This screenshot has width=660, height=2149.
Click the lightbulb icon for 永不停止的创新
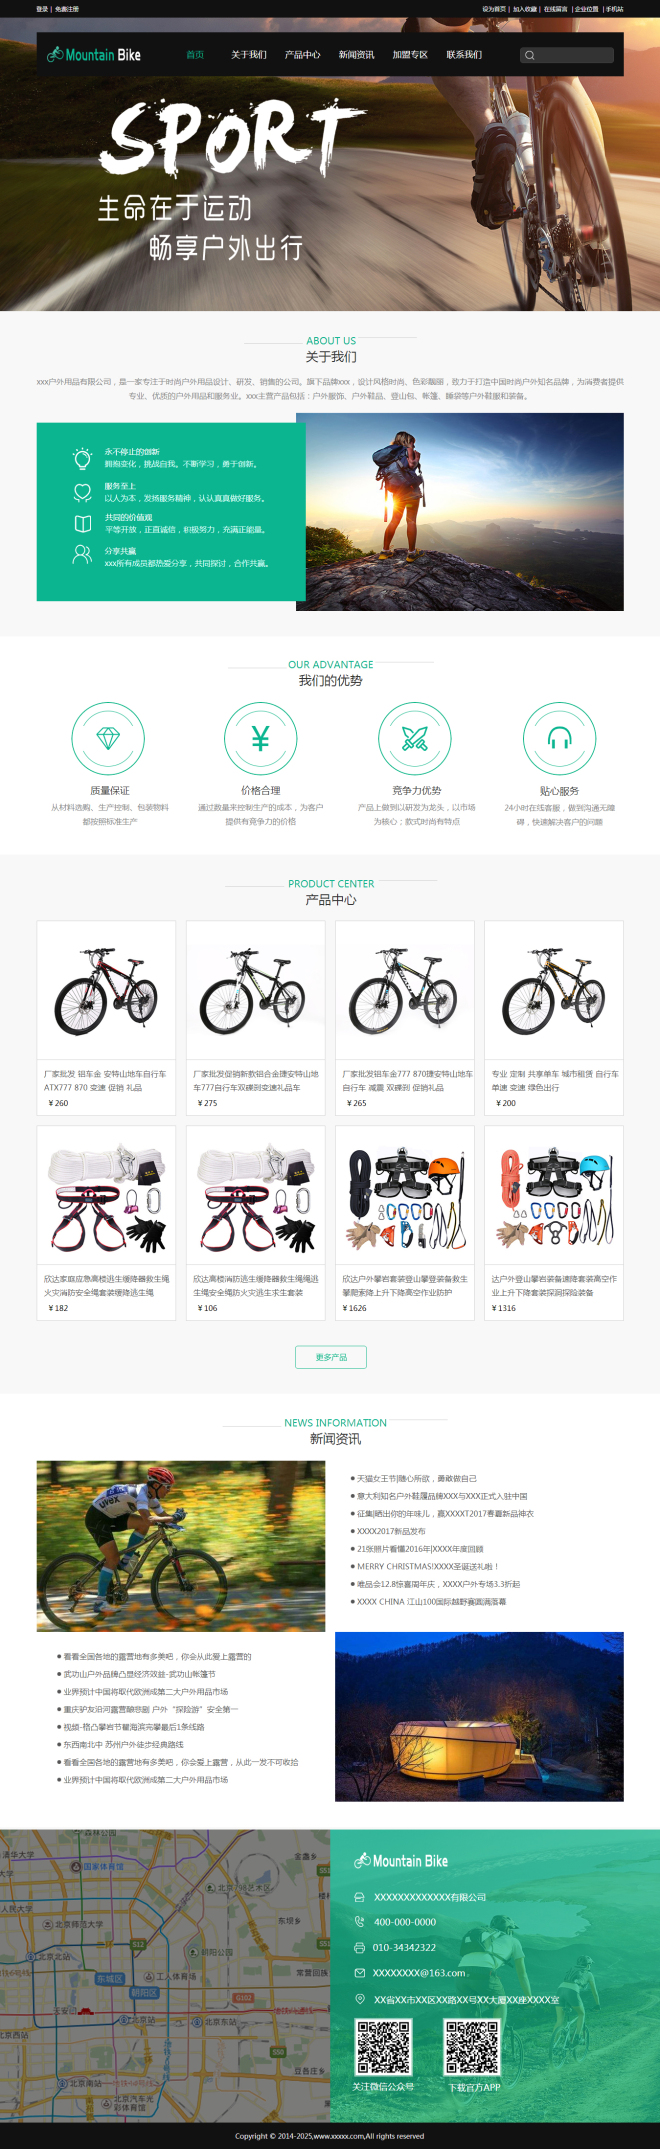pos(82,458)
